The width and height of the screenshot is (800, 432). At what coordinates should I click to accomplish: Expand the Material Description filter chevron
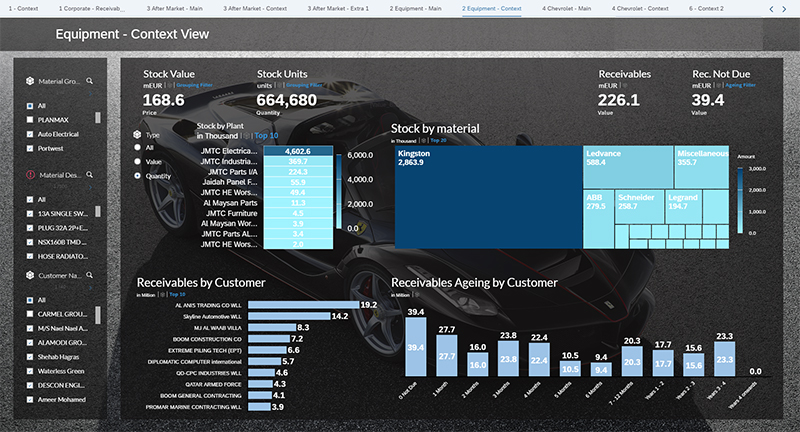[91, 188]
